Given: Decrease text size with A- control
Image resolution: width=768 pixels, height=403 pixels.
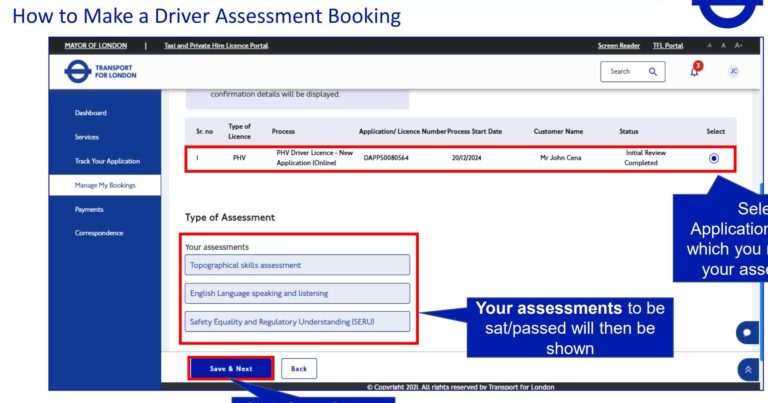Looking at the screenshot, I should [x=709, y=46].
